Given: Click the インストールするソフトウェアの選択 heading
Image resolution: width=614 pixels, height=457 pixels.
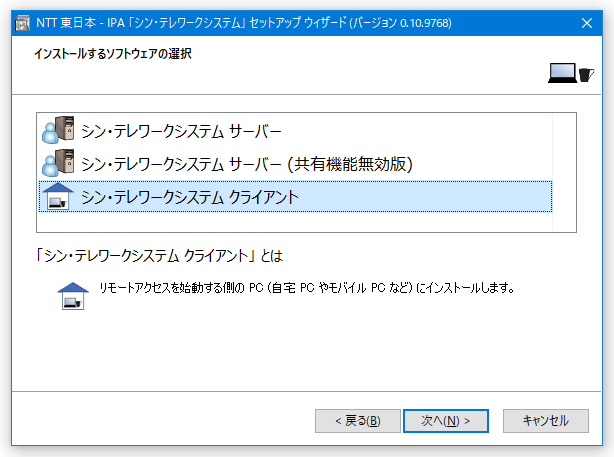Looking at the screenshot, I should click(113, 54).
